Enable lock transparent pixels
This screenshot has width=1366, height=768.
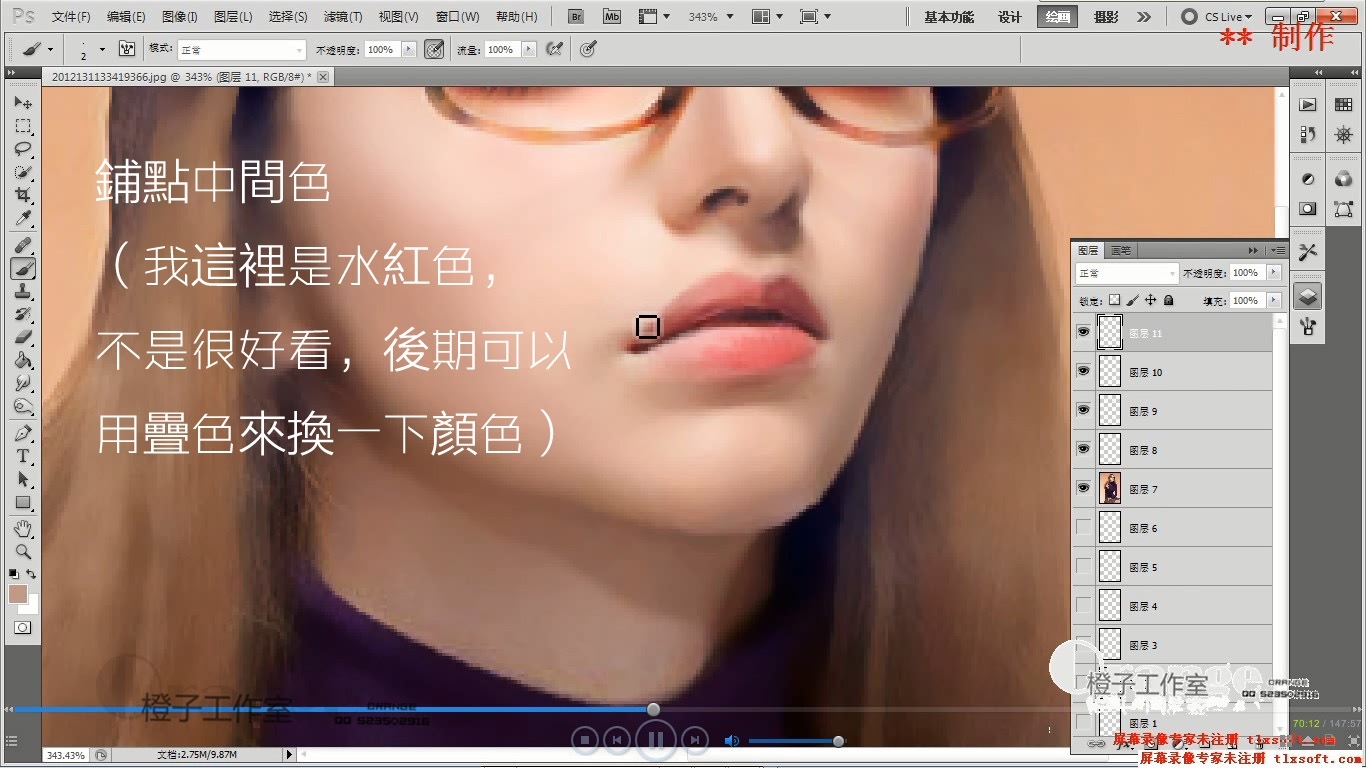(x=1115, y=300)
